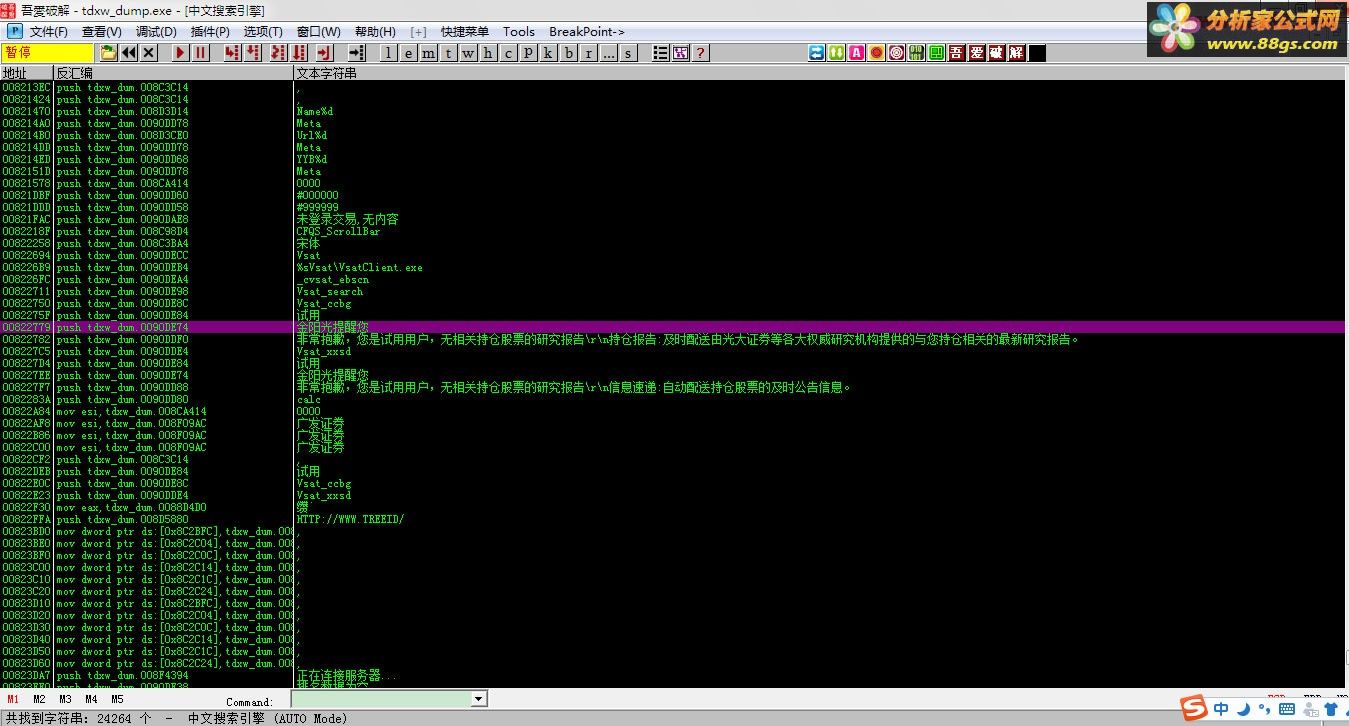
Task: Open Log window with 'l' button
Action: [x=389, y=53]
